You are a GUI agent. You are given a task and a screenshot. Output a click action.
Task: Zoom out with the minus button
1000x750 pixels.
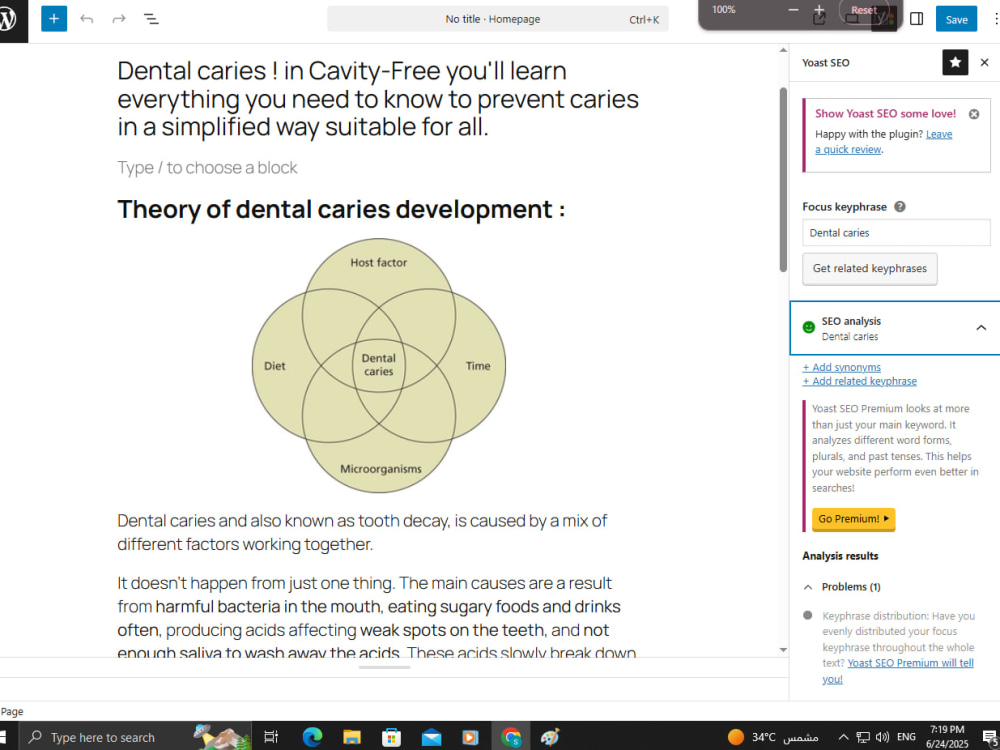click(x=793, y=10)
